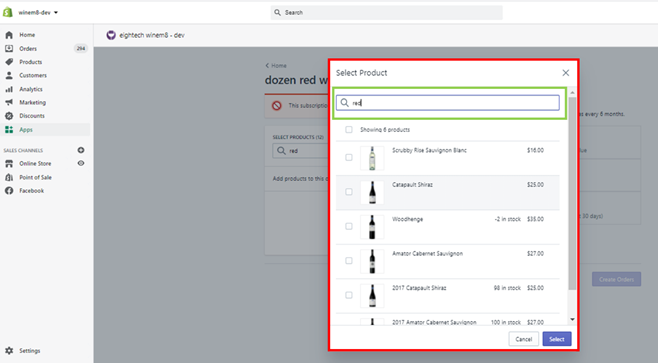Viewport: 658px width, 363px height.
Task: Click the magnifier icon in dialog search
Action: (x=345, y=103)
